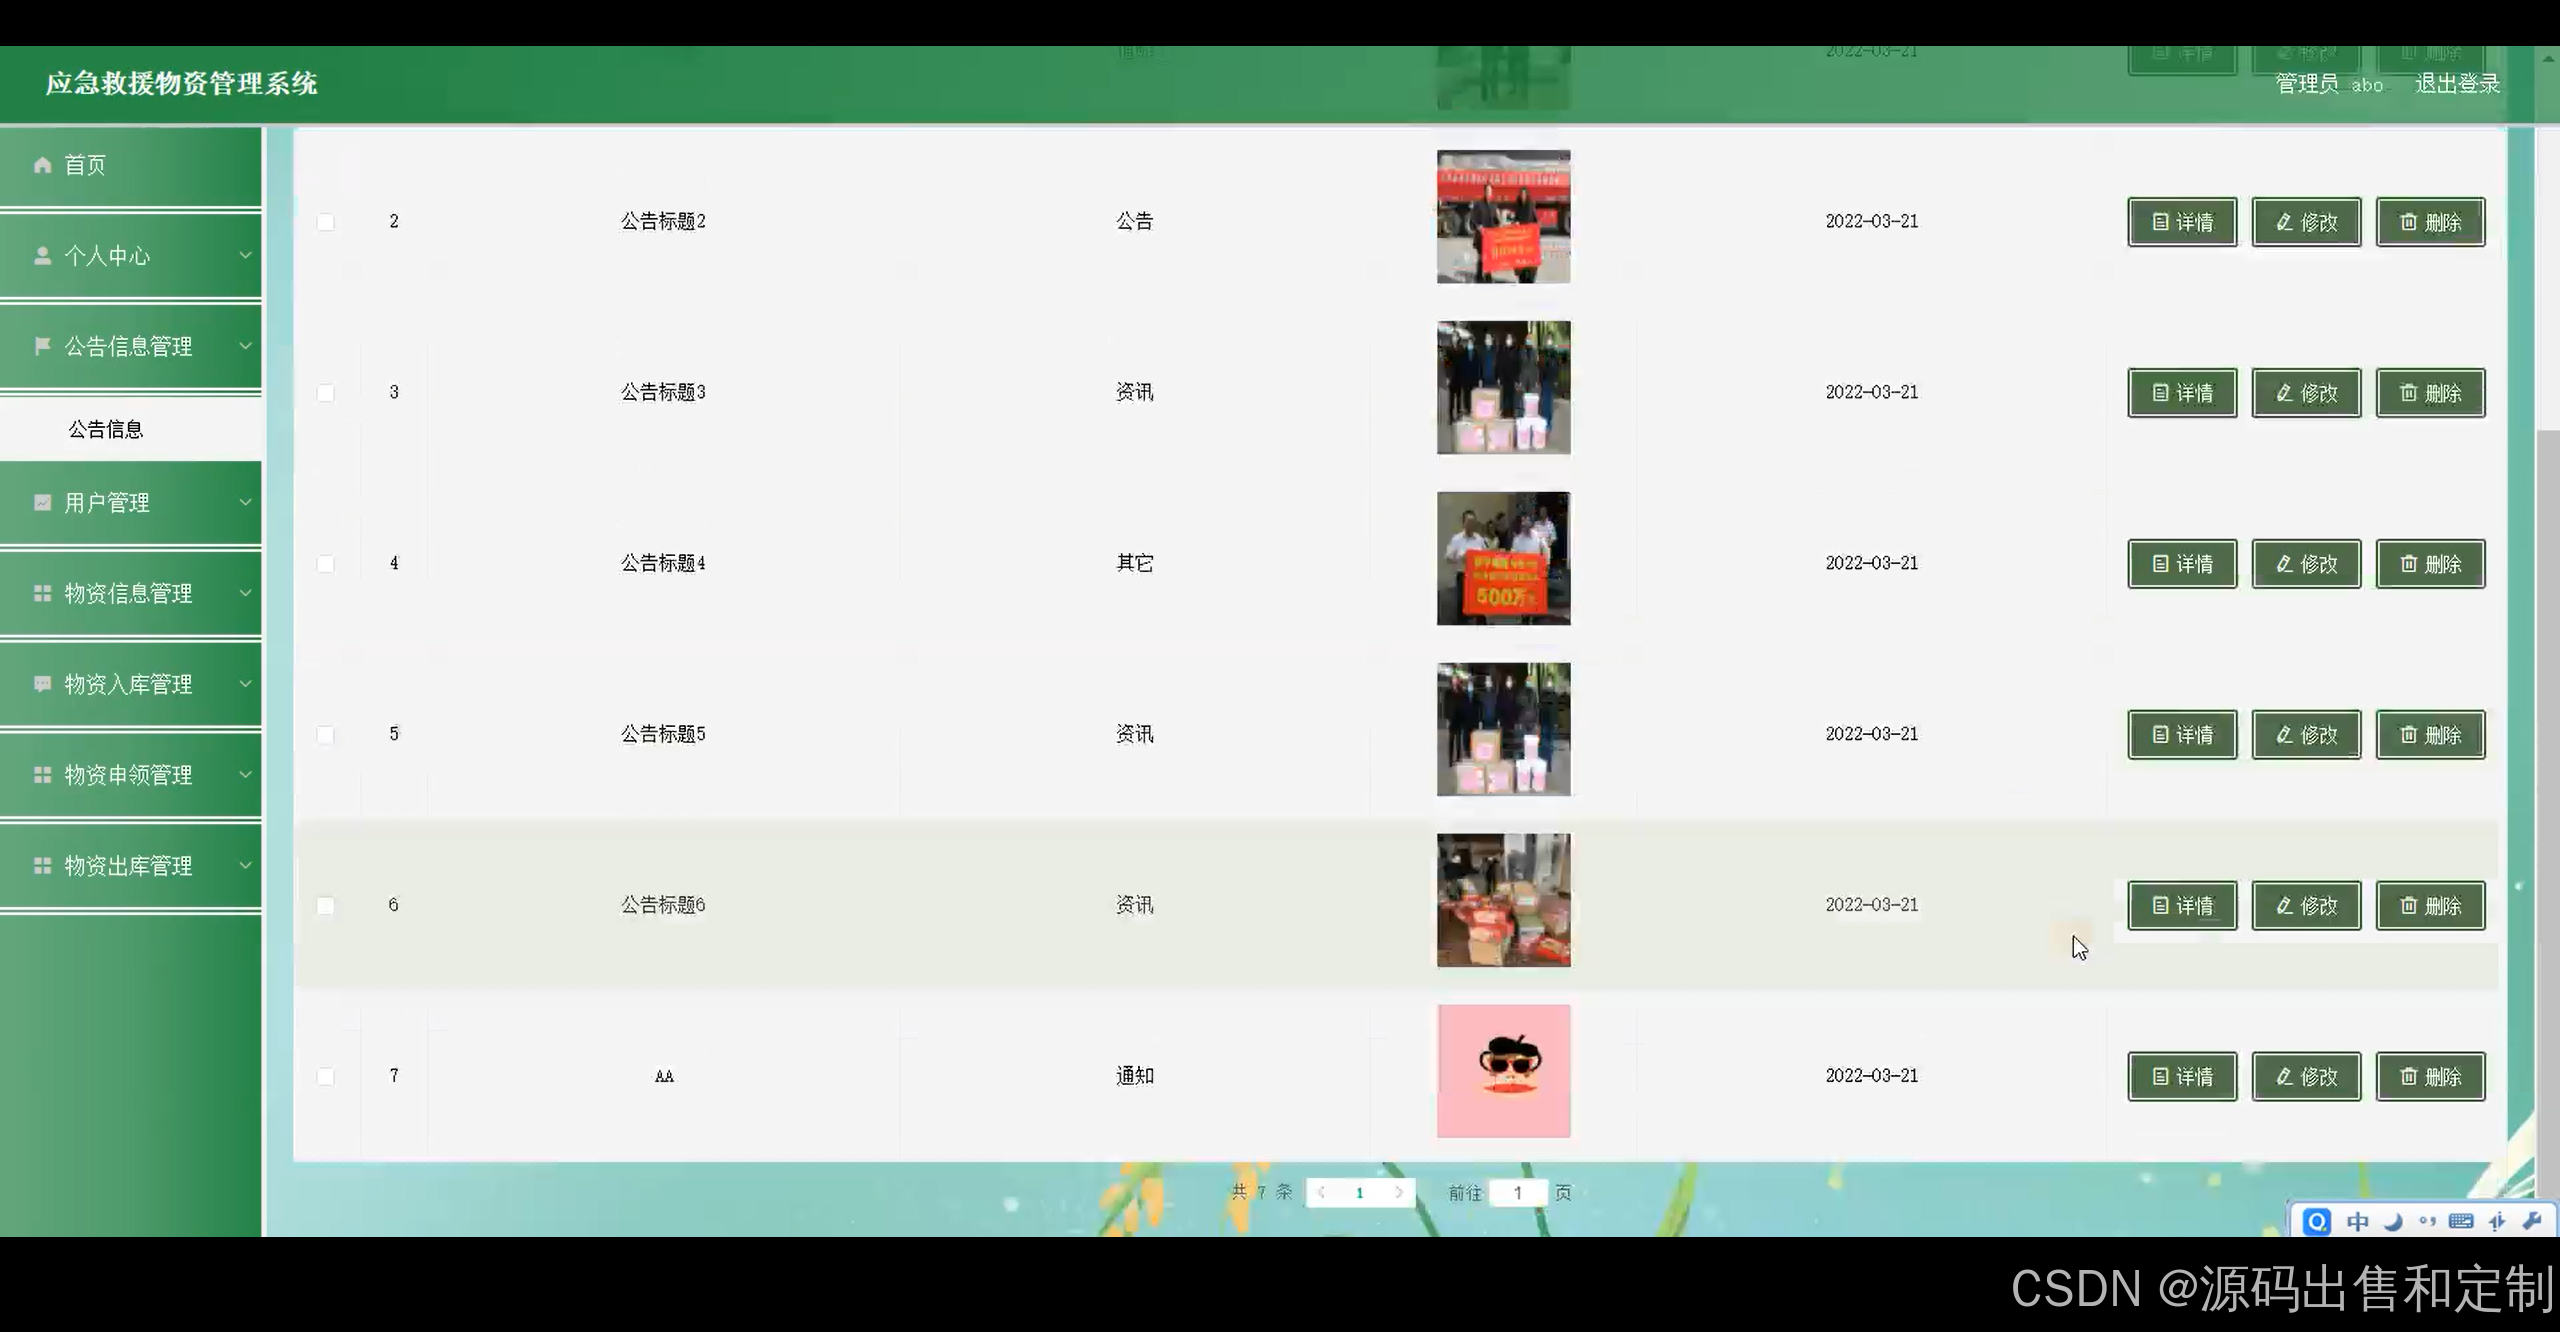This screenshot has height=1332, width=2560.
Task: Click the keyboard icon in IME toolbar
Action: tap(2461, 1221)
